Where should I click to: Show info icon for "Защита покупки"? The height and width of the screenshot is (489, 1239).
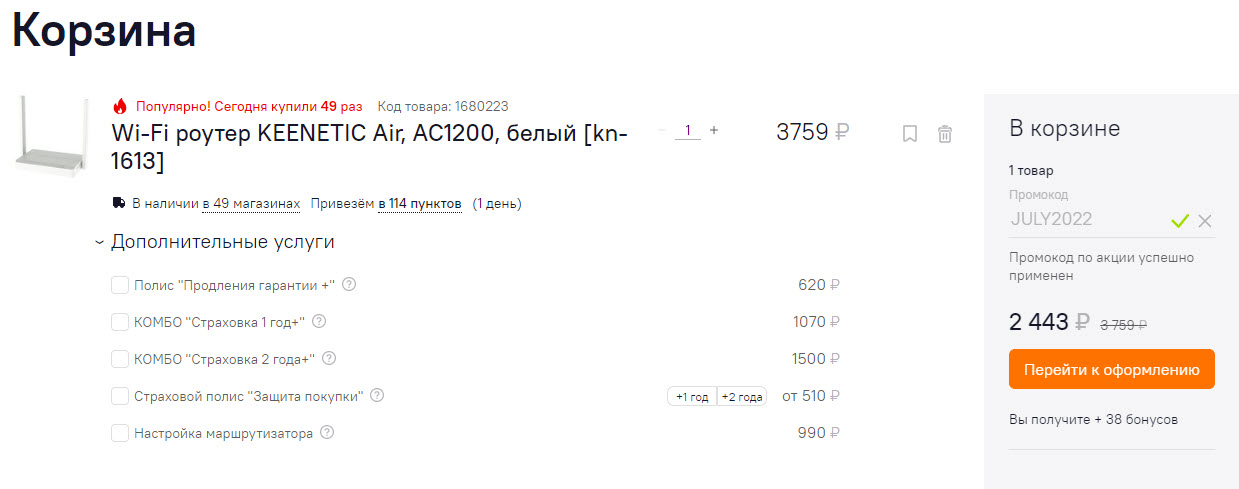tap(377, 396)
